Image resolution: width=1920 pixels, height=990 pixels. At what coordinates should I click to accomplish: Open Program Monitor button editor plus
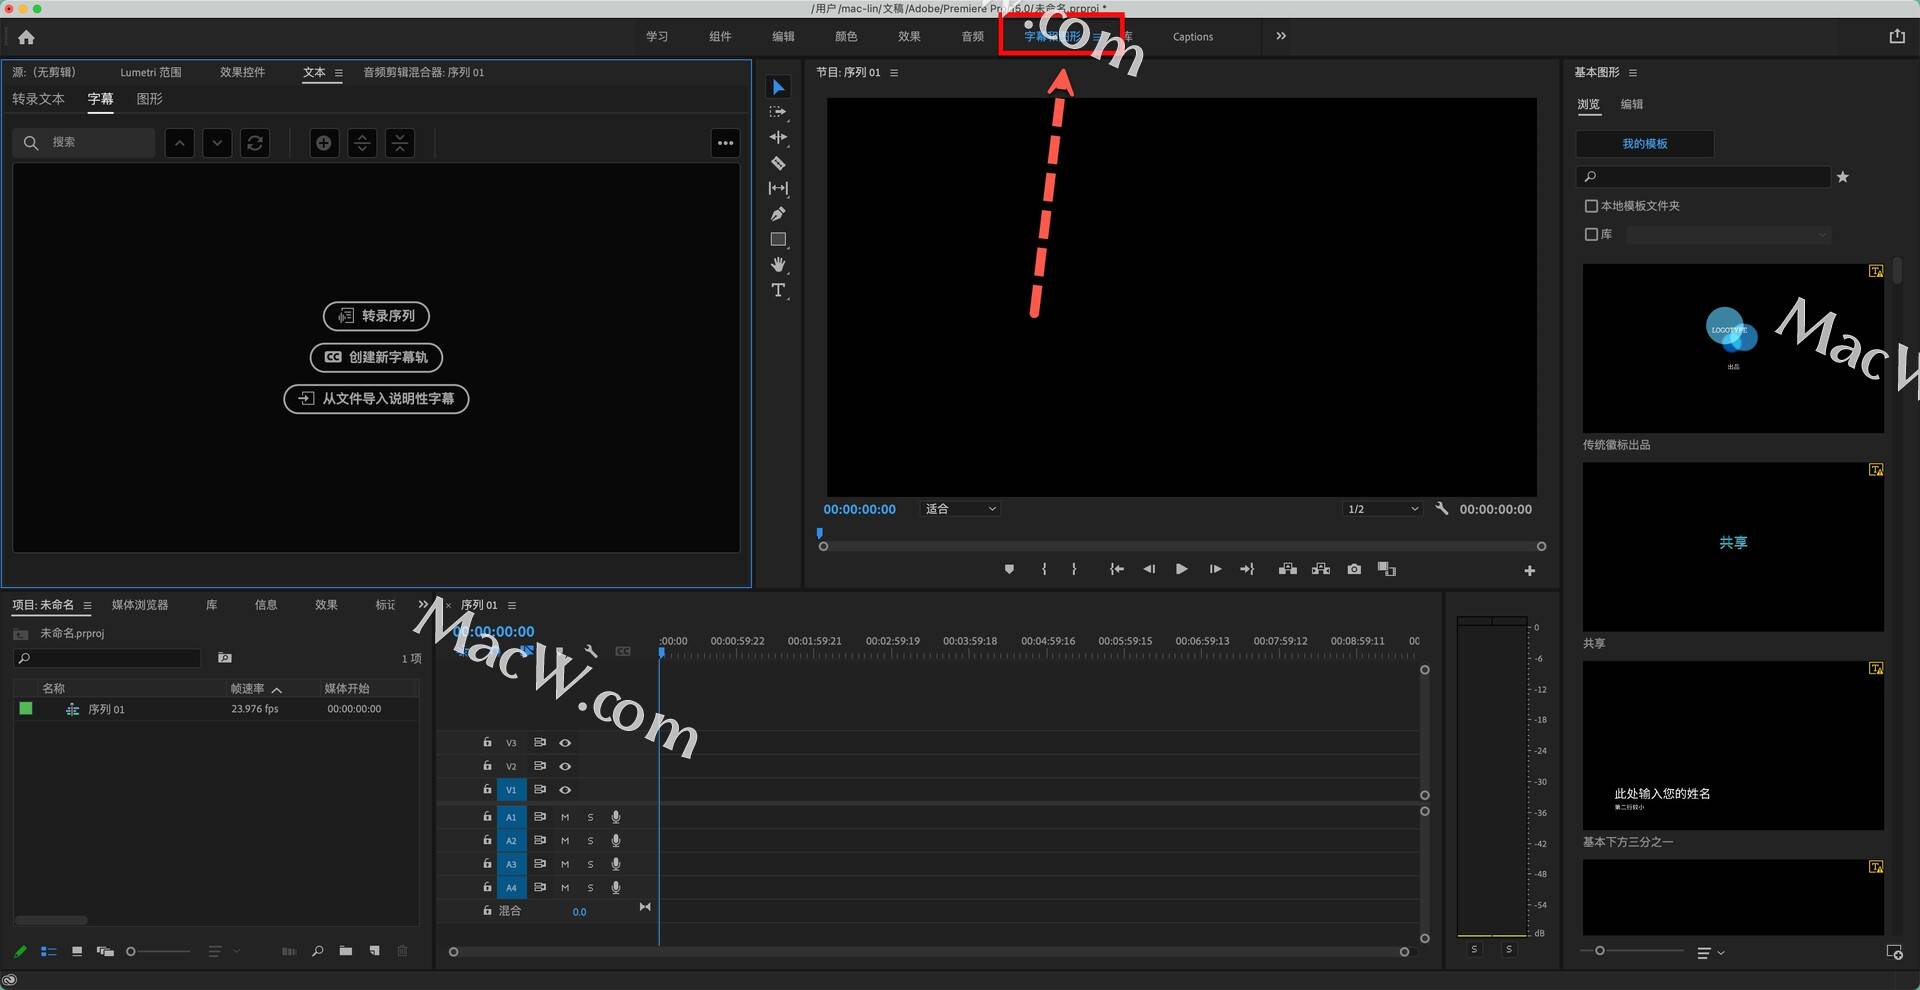click(x=1529, y=570)
